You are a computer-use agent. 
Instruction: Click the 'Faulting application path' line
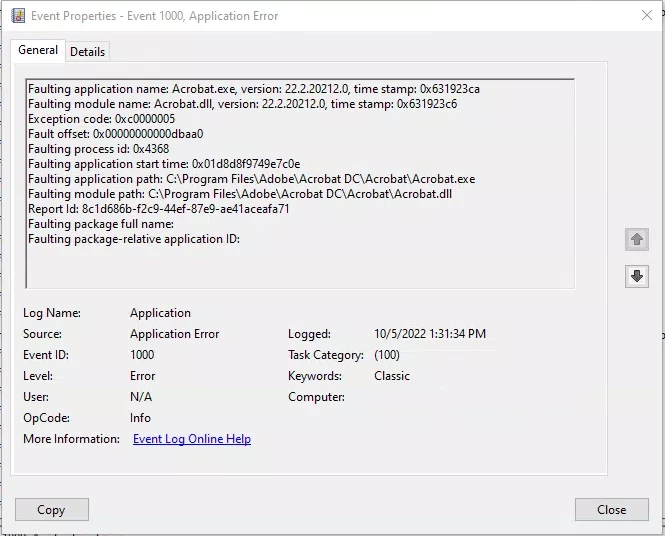pyautogui.click(x=251, y=179)
